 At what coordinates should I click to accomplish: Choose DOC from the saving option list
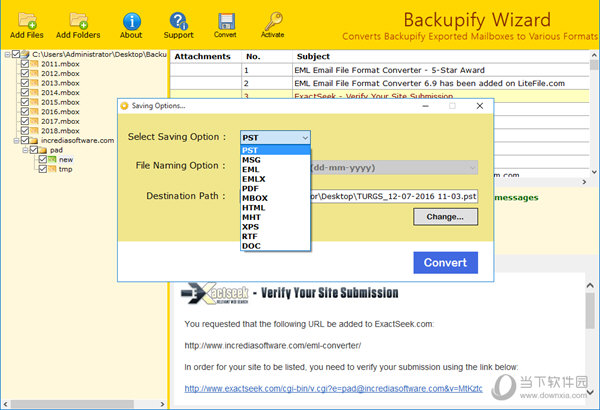275,246
